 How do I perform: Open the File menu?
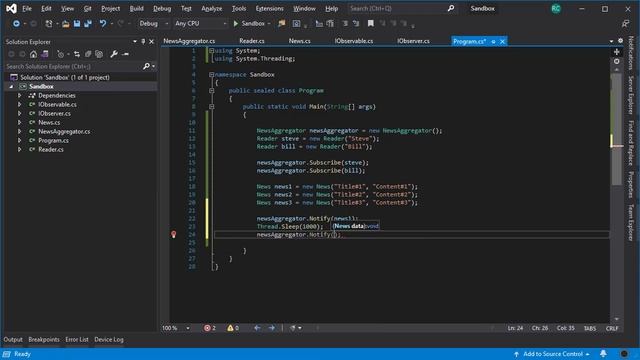[27, 9]
